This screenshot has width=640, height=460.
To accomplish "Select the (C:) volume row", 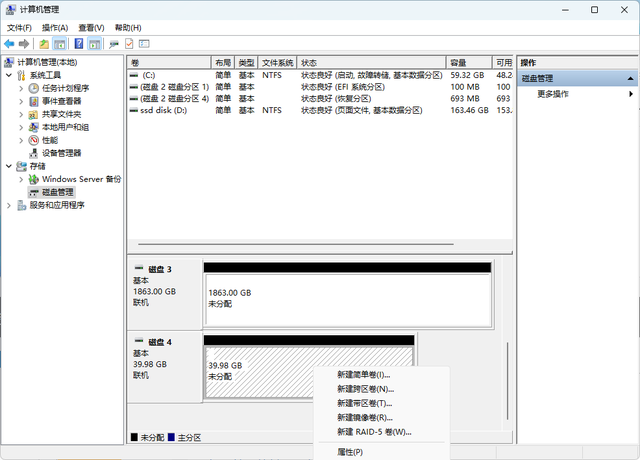I will coord(320,75).
